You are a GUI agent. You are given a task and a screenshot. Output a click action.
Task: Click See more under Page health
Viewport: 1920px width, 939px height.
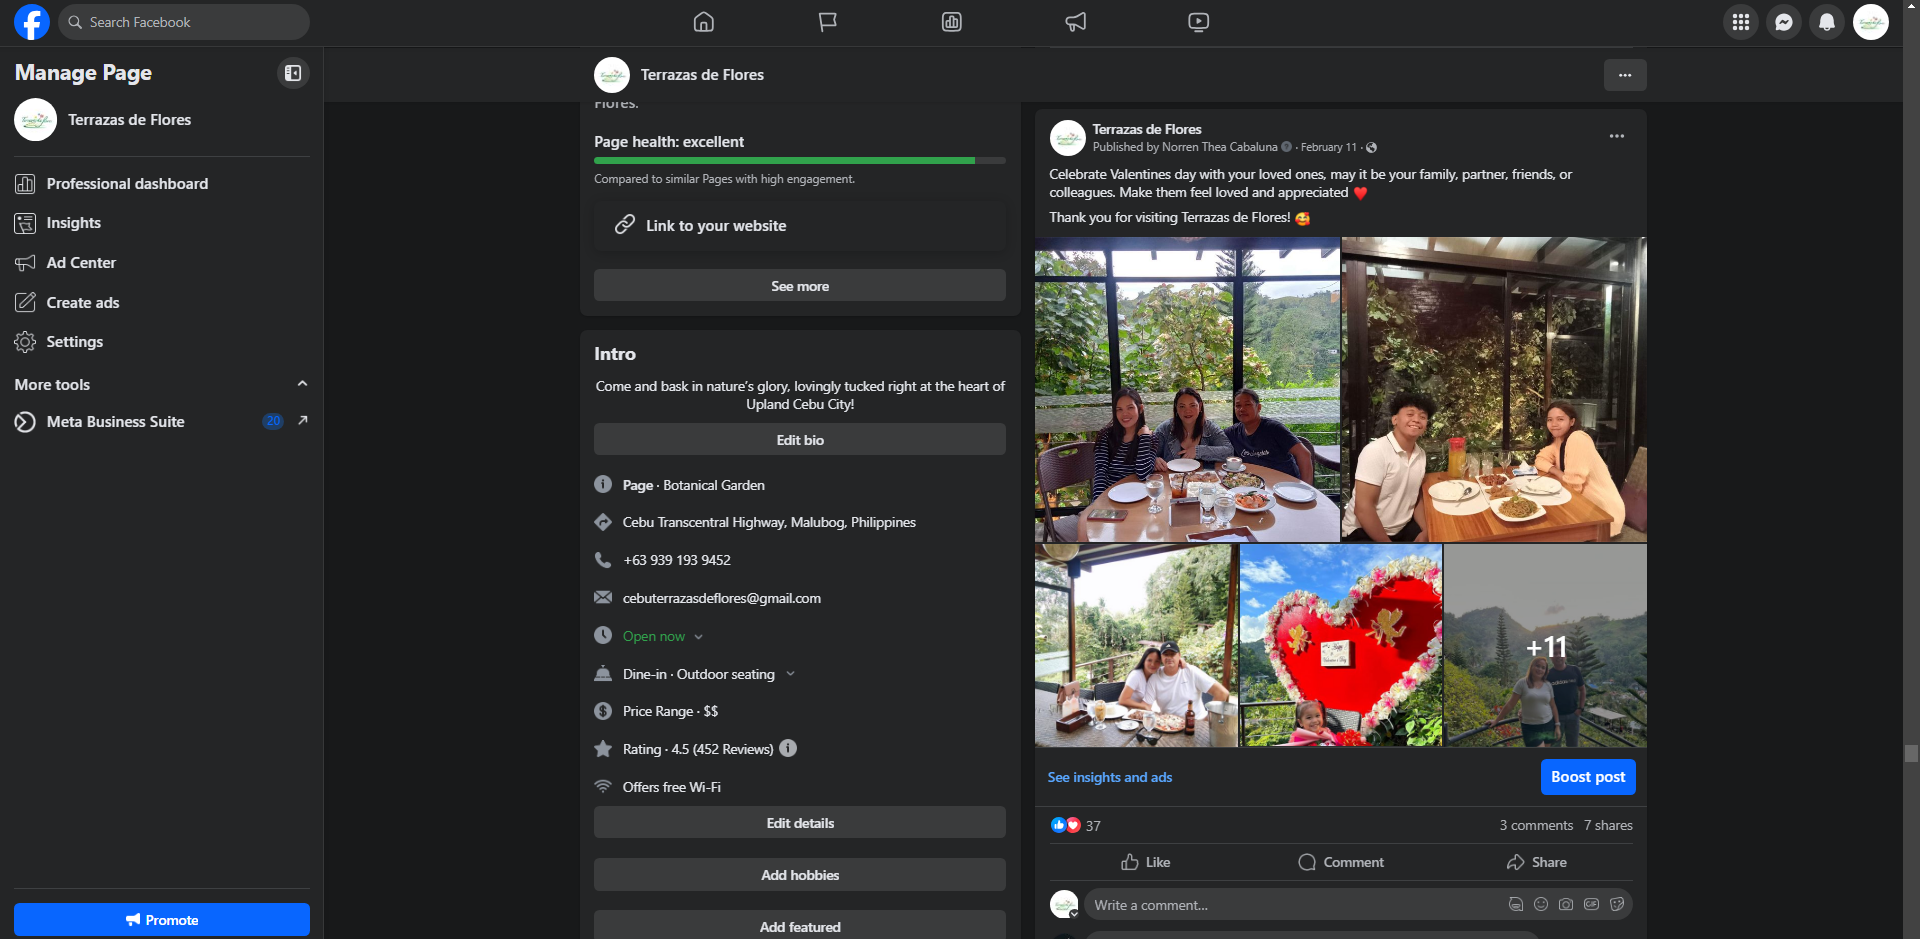point(800,286)
